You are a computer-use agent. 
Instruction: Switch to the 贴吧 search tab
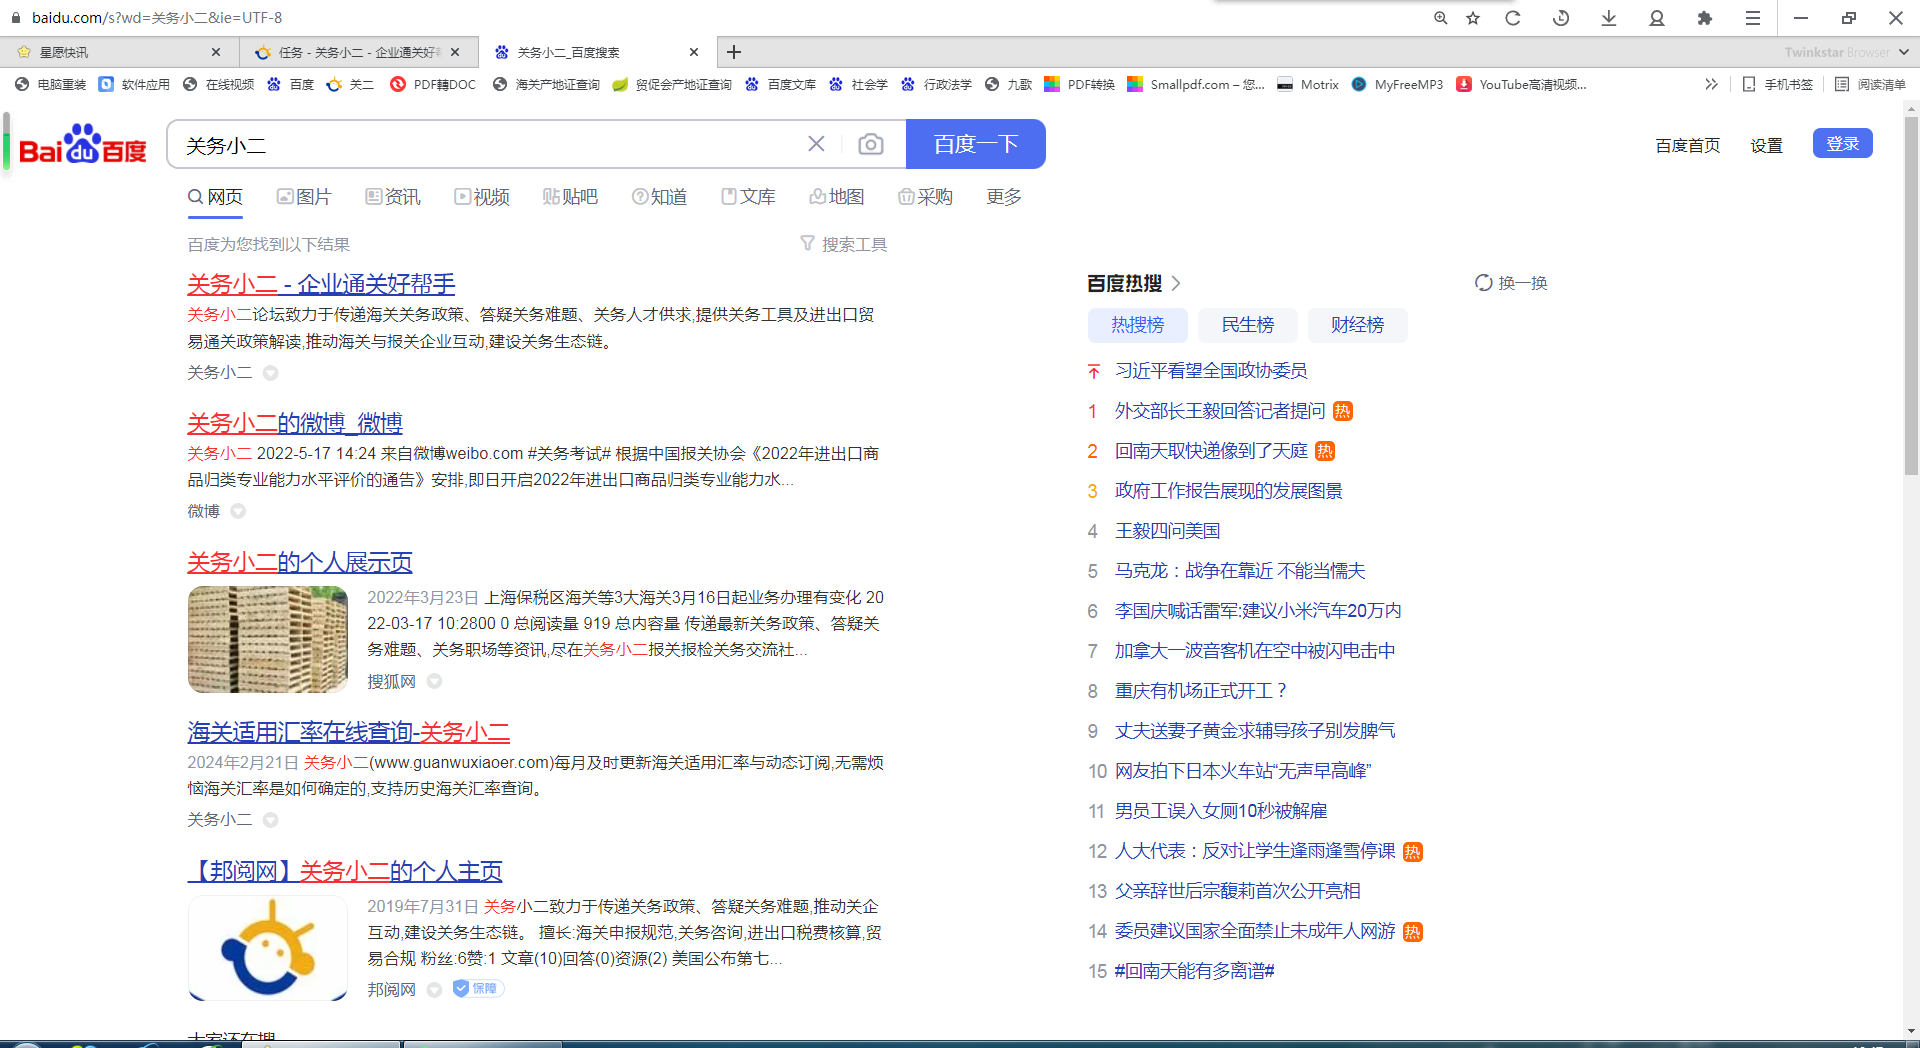(x=570, y=197)
